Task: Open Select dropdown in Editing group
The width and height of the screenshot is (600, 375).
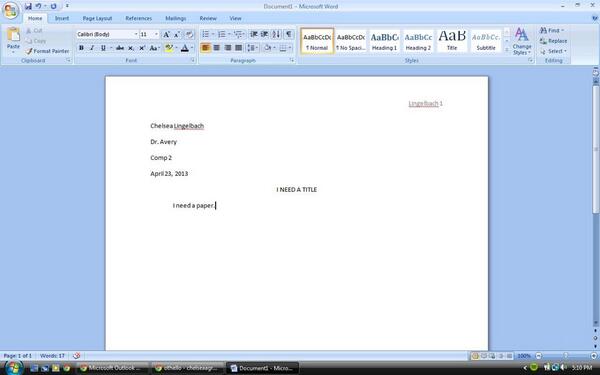Action: tap(553, 51)
